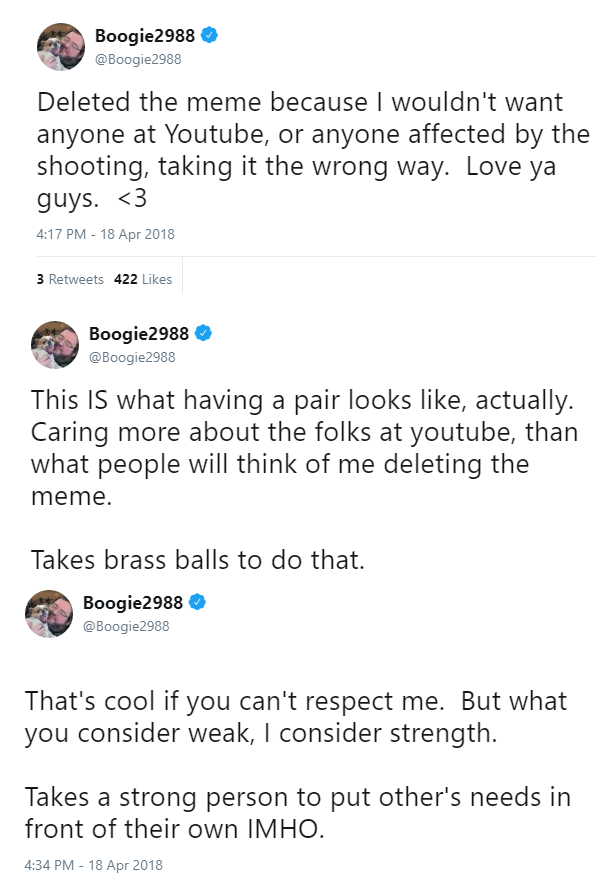Screen dimensions: 611x891
Task: View the 3 Retweets list
Action: 70,279
